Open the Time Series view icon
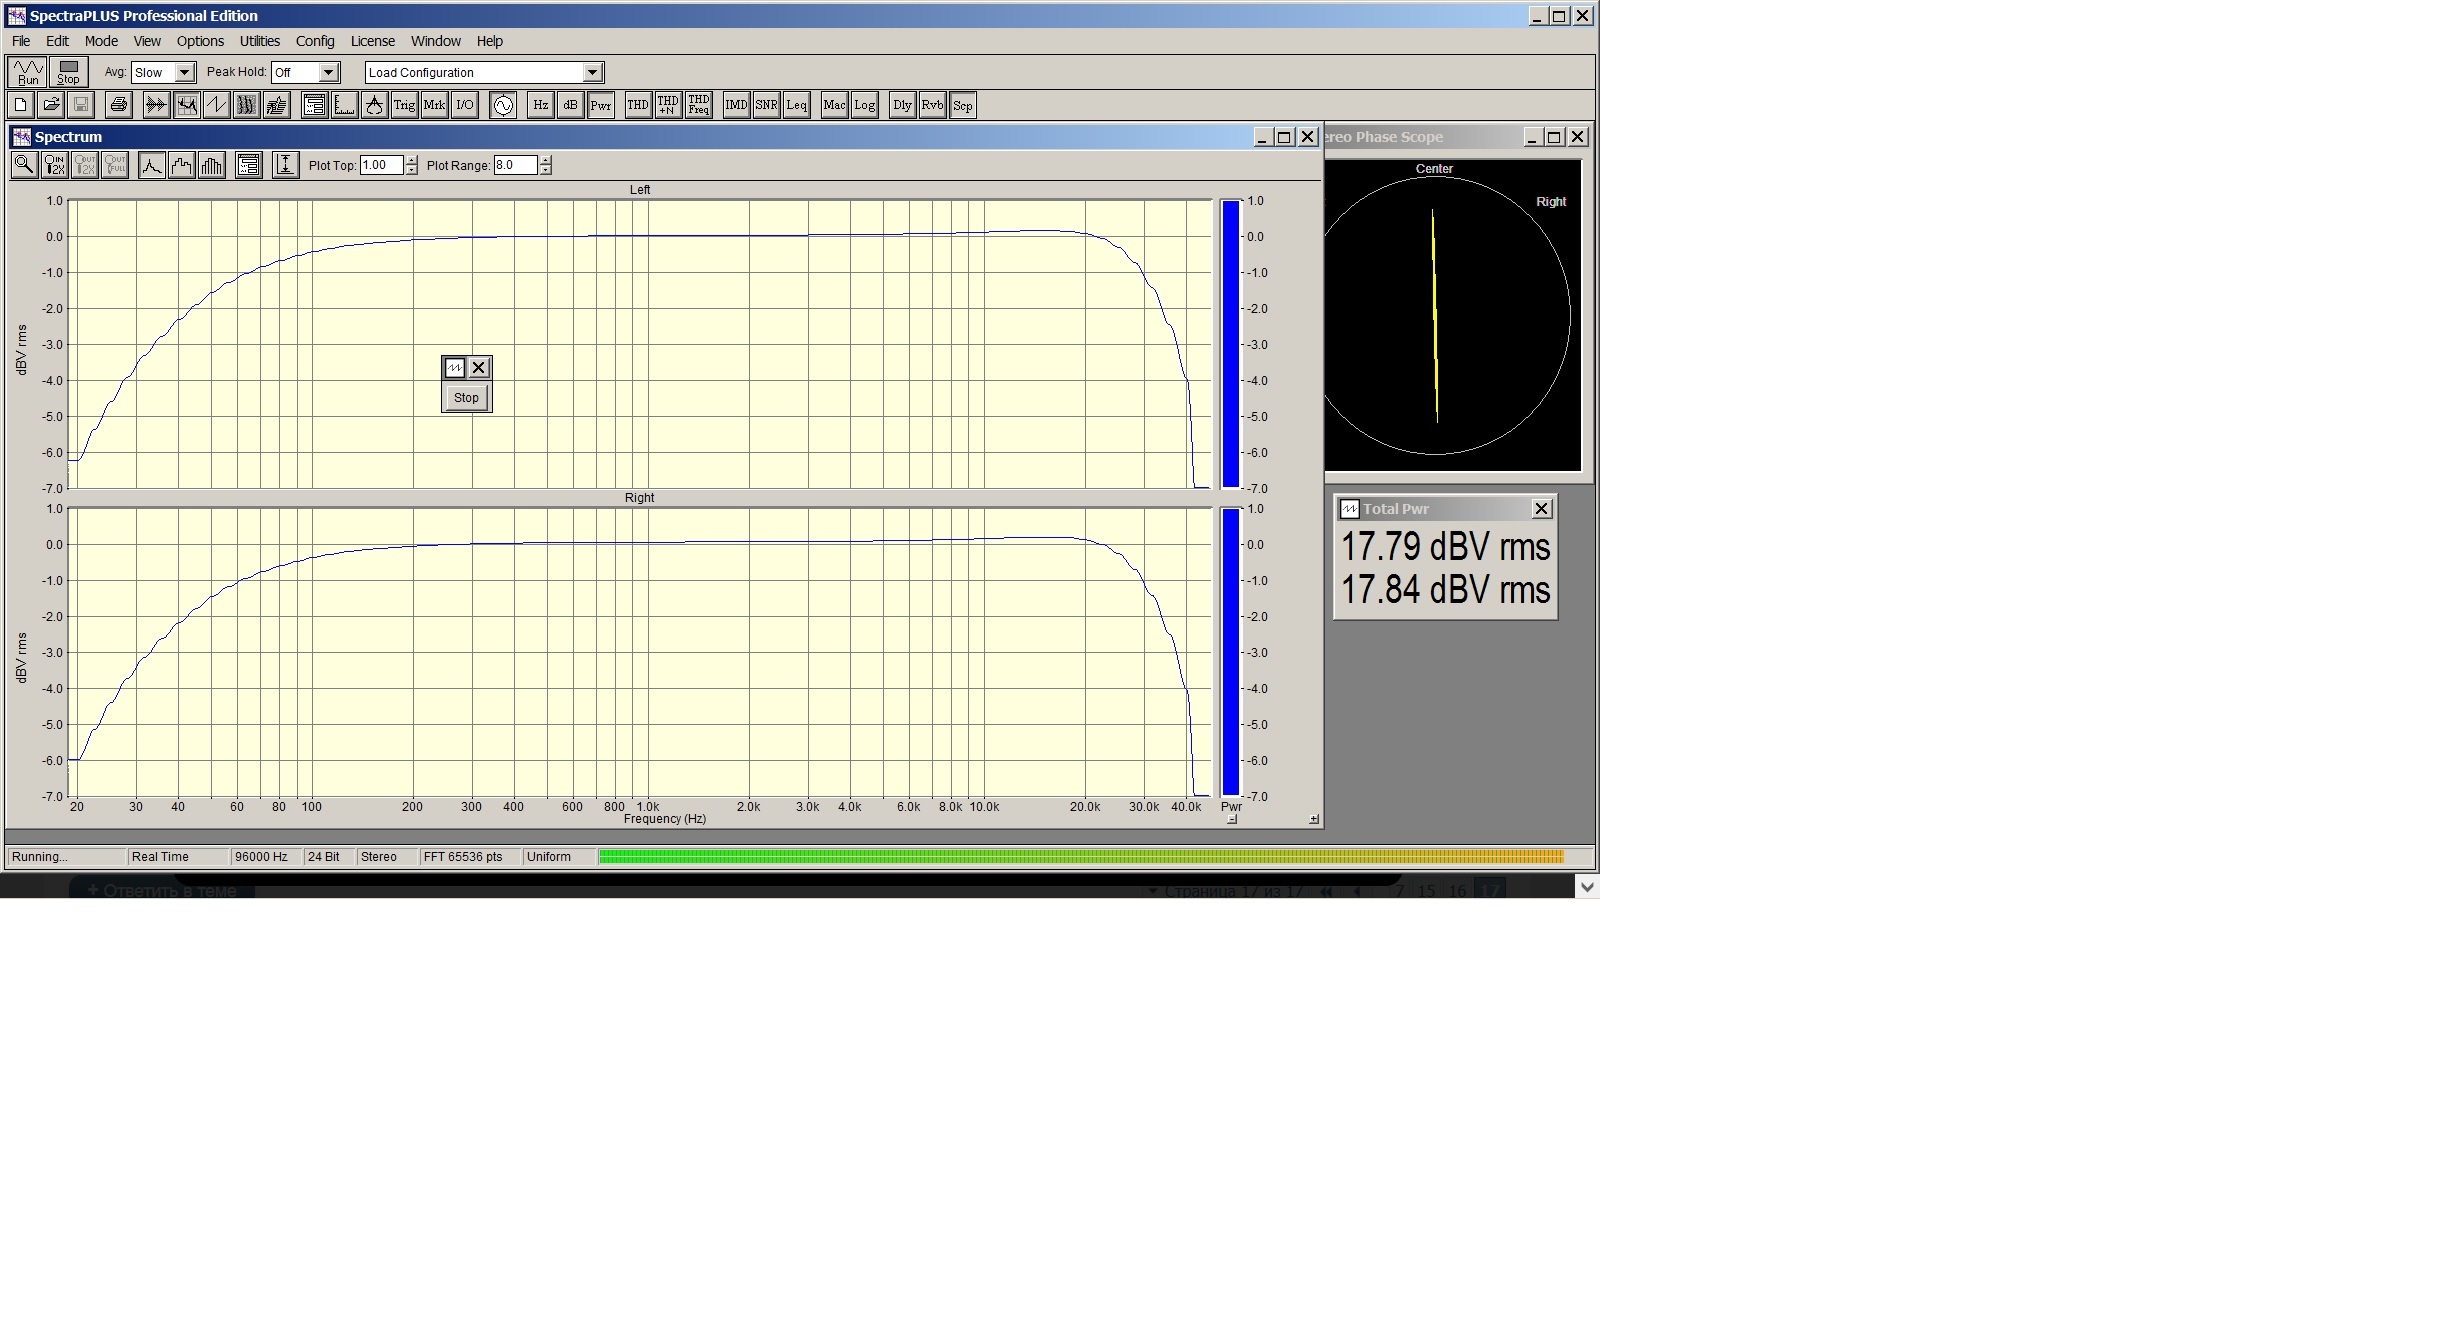Viewport: 2446px width, 1326px height. pos(156,105)
